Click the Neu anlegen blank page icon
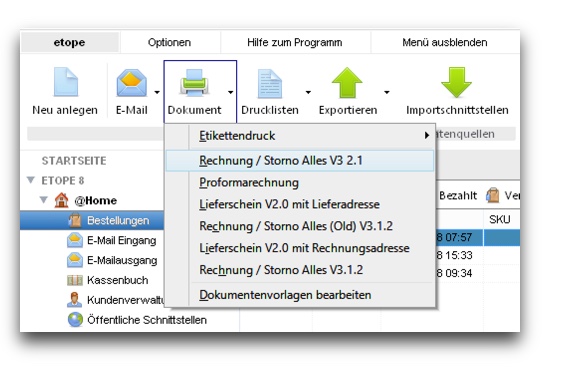The width and height of the screenshot is (581, 388). pyautogui.click(x=66, y=82)
